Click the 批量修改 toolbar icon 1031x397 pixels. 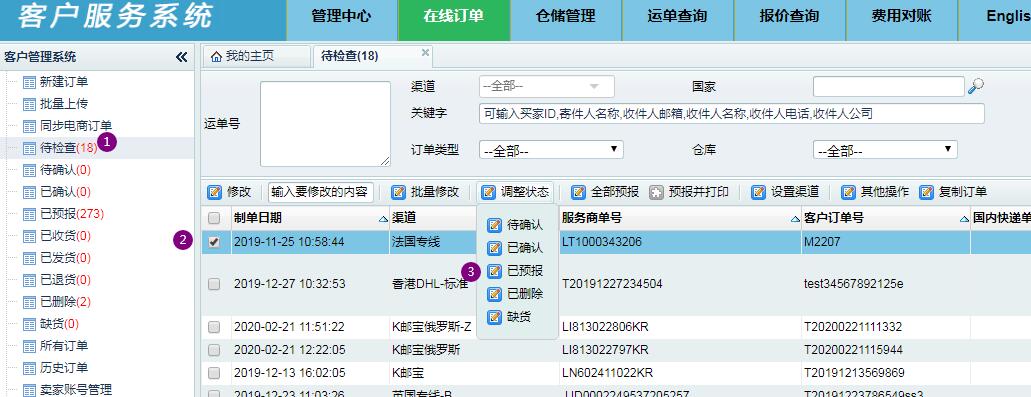398,192
